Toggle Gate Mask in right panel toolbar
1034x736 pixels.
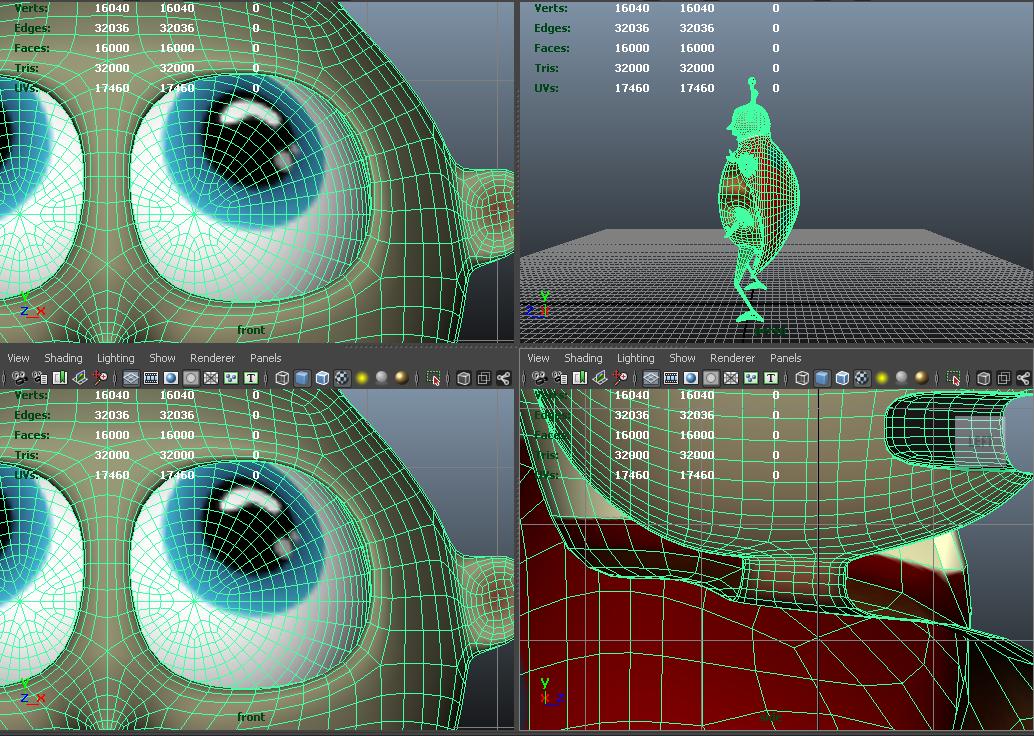coord(710,378)
